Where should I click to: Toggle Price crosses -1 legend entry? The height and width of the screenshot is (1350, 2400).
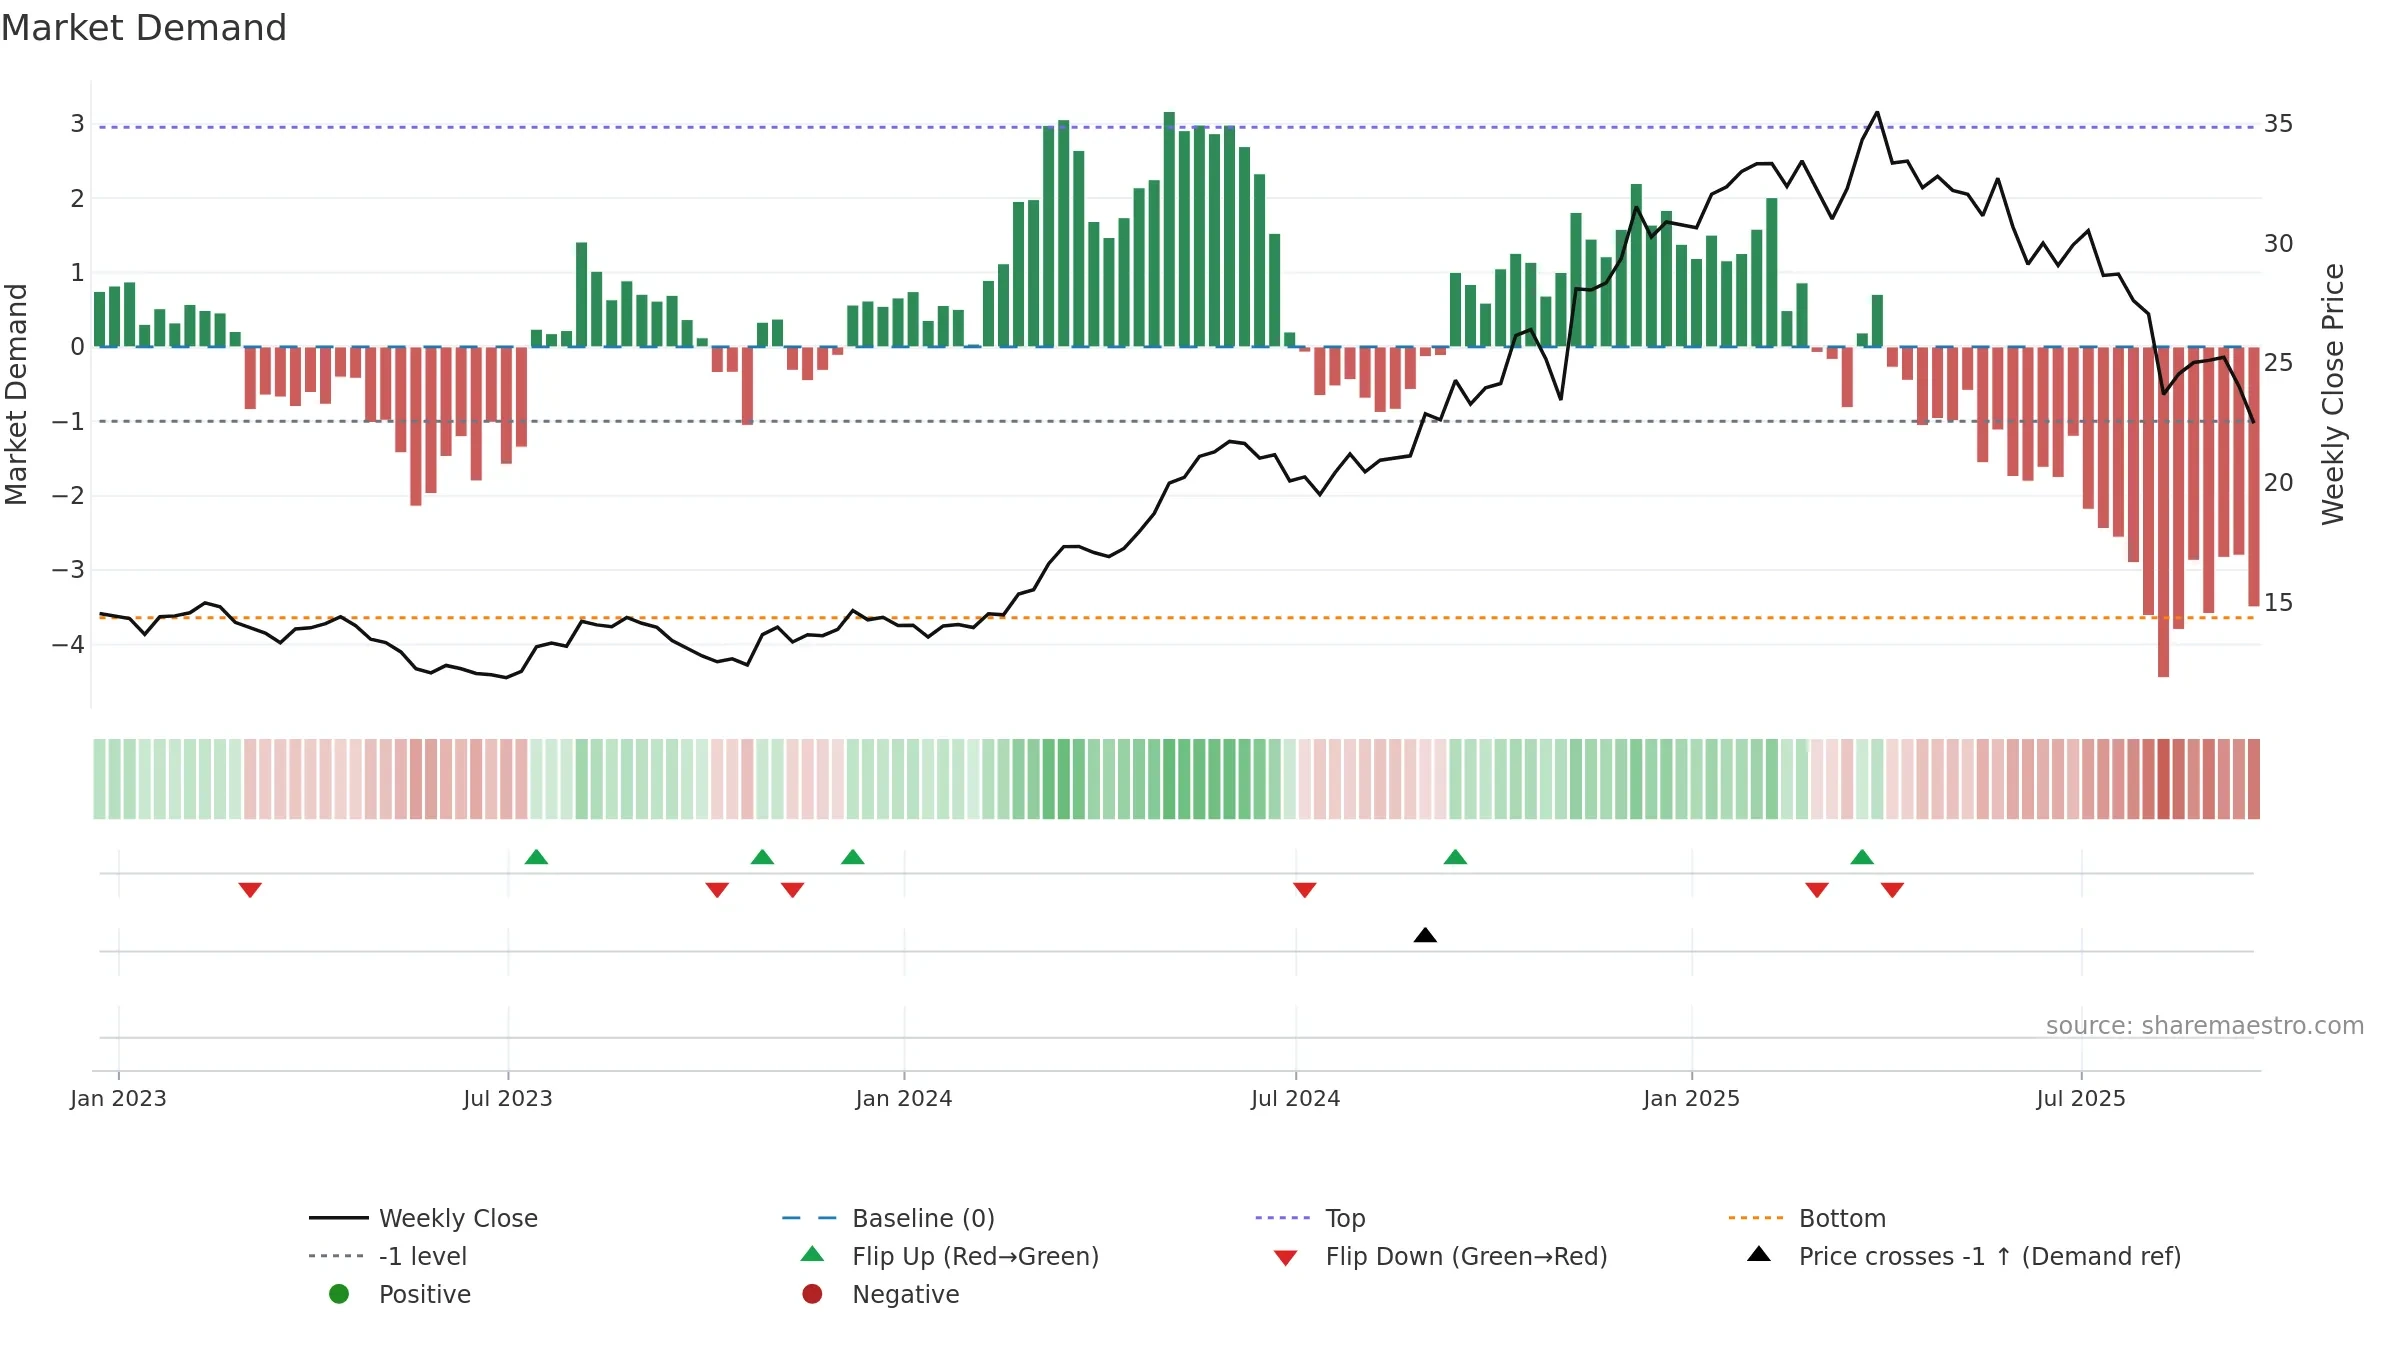click(x=1964, y=1256)
